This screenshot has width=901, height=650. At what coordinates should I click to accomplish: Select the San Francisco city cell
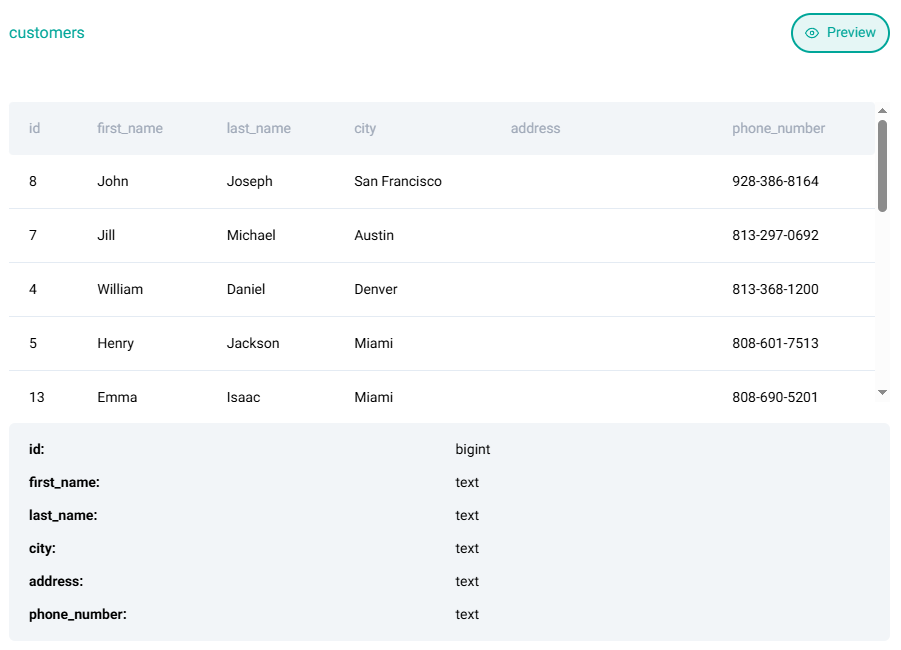tap(398, 181)
